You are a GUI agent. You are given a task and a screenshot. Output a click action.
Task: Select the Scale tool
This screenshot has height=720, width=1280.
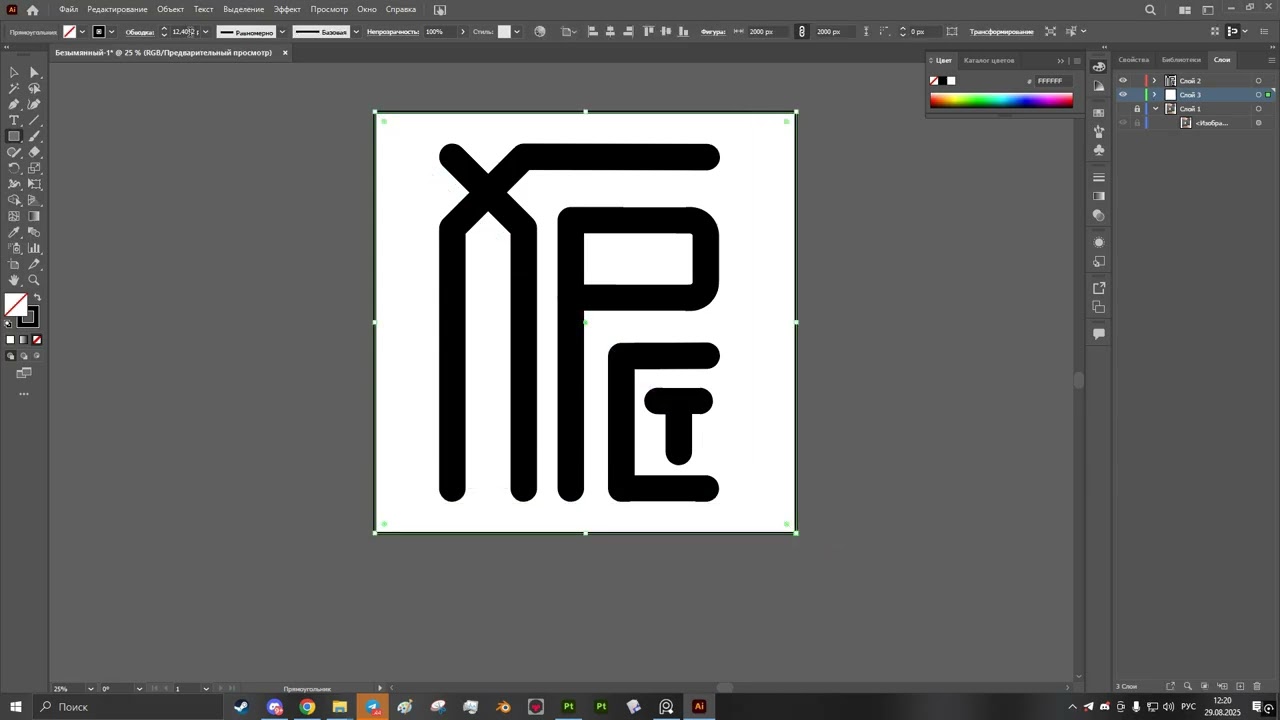34,168
